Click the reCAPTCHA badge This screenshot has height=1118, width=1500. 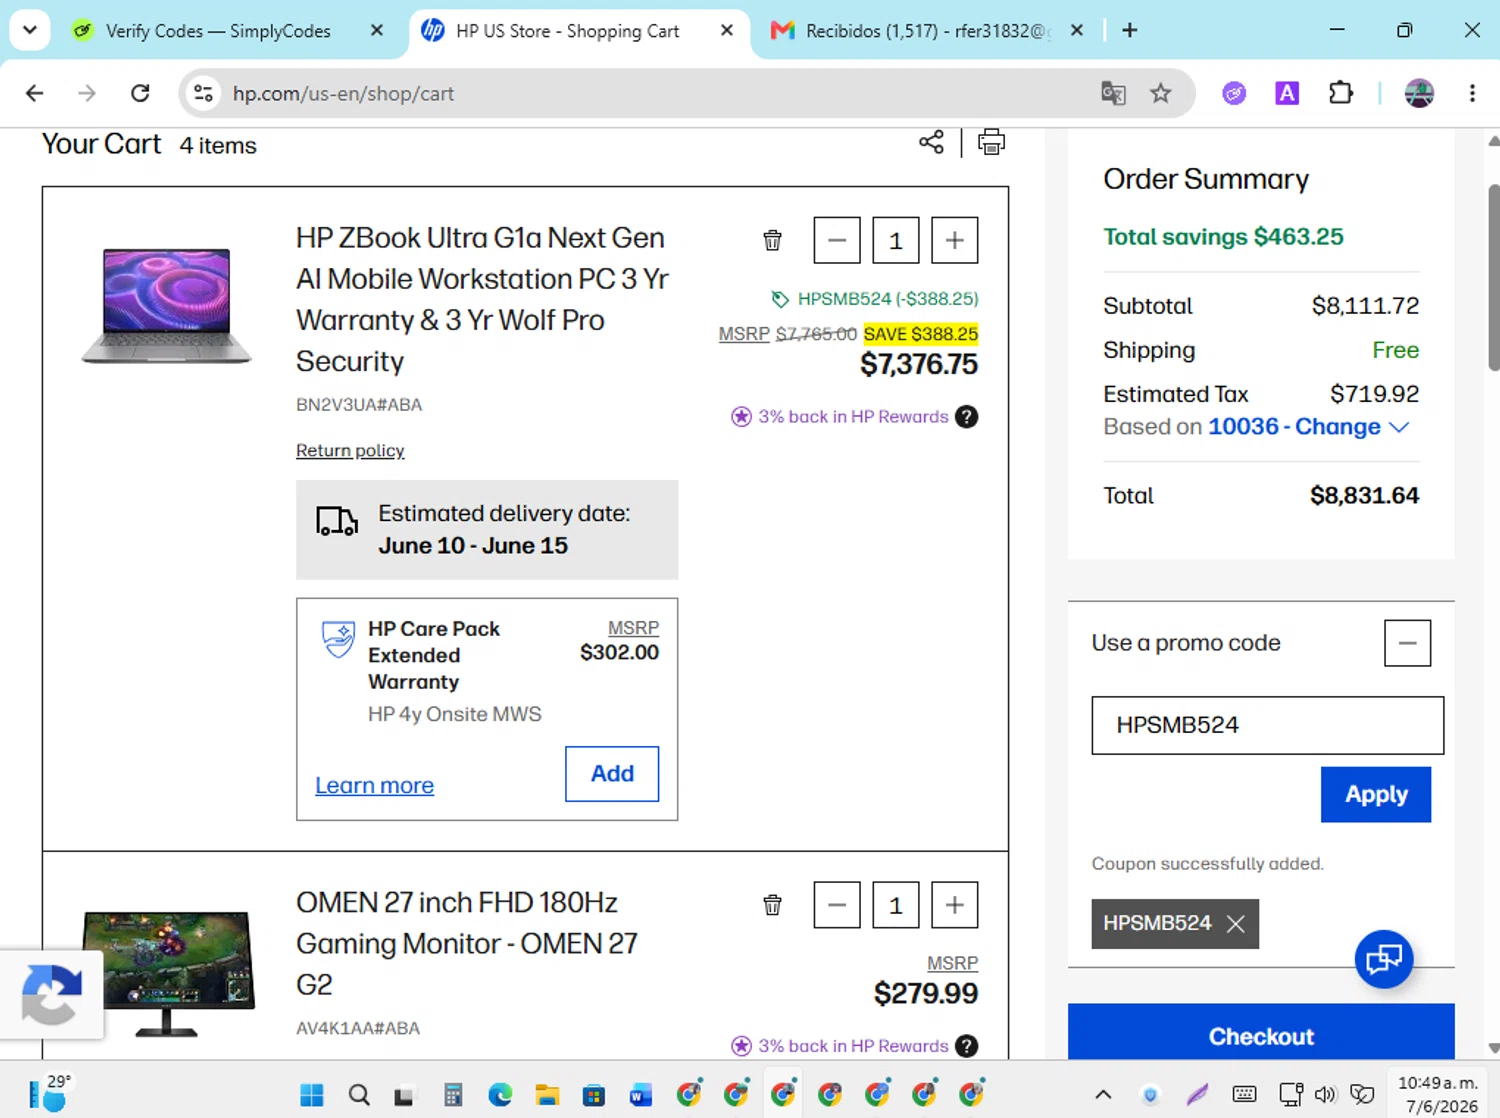click(51, 995)
